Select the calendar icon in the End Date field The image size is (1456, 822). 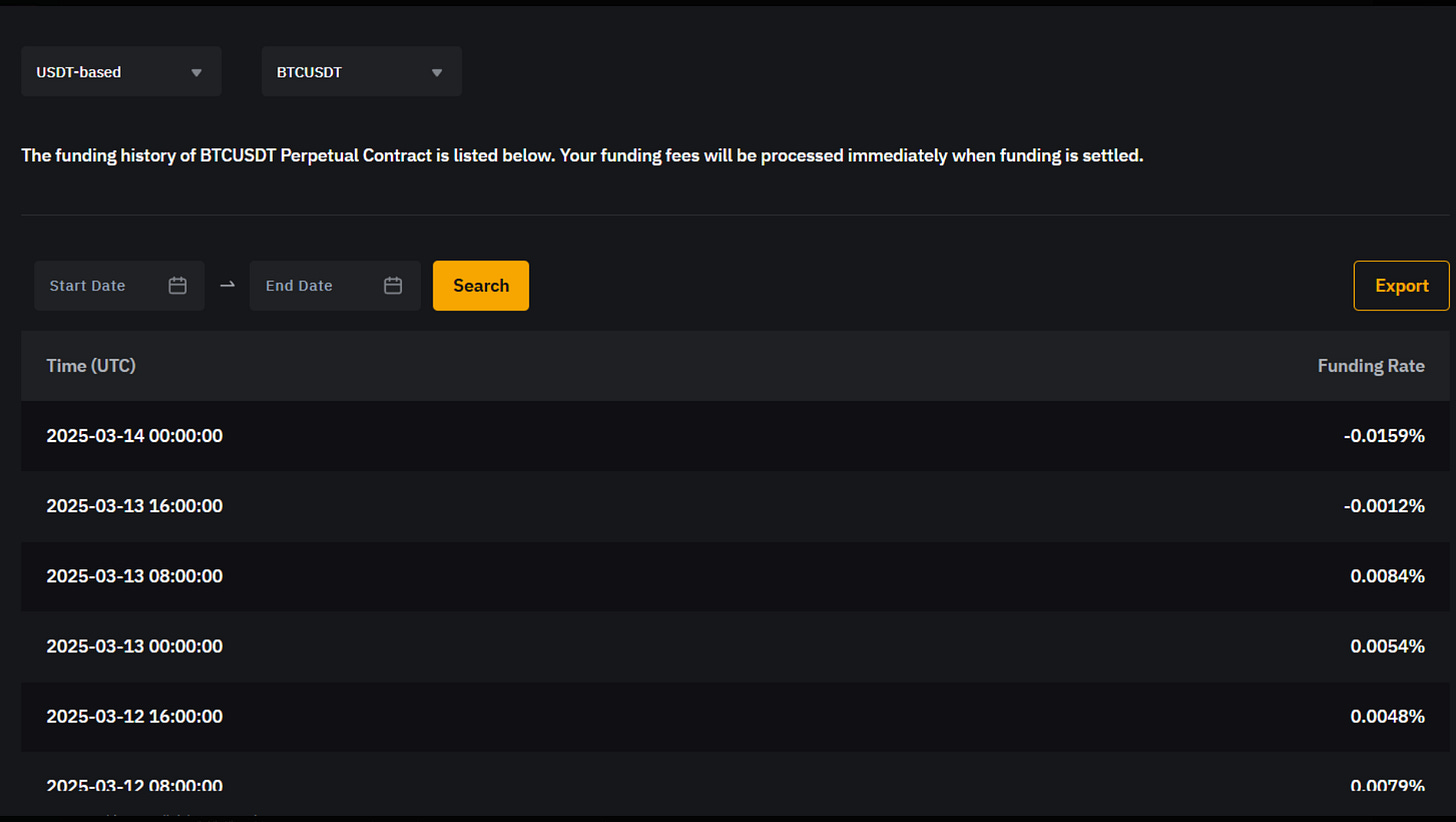point(392,285)
